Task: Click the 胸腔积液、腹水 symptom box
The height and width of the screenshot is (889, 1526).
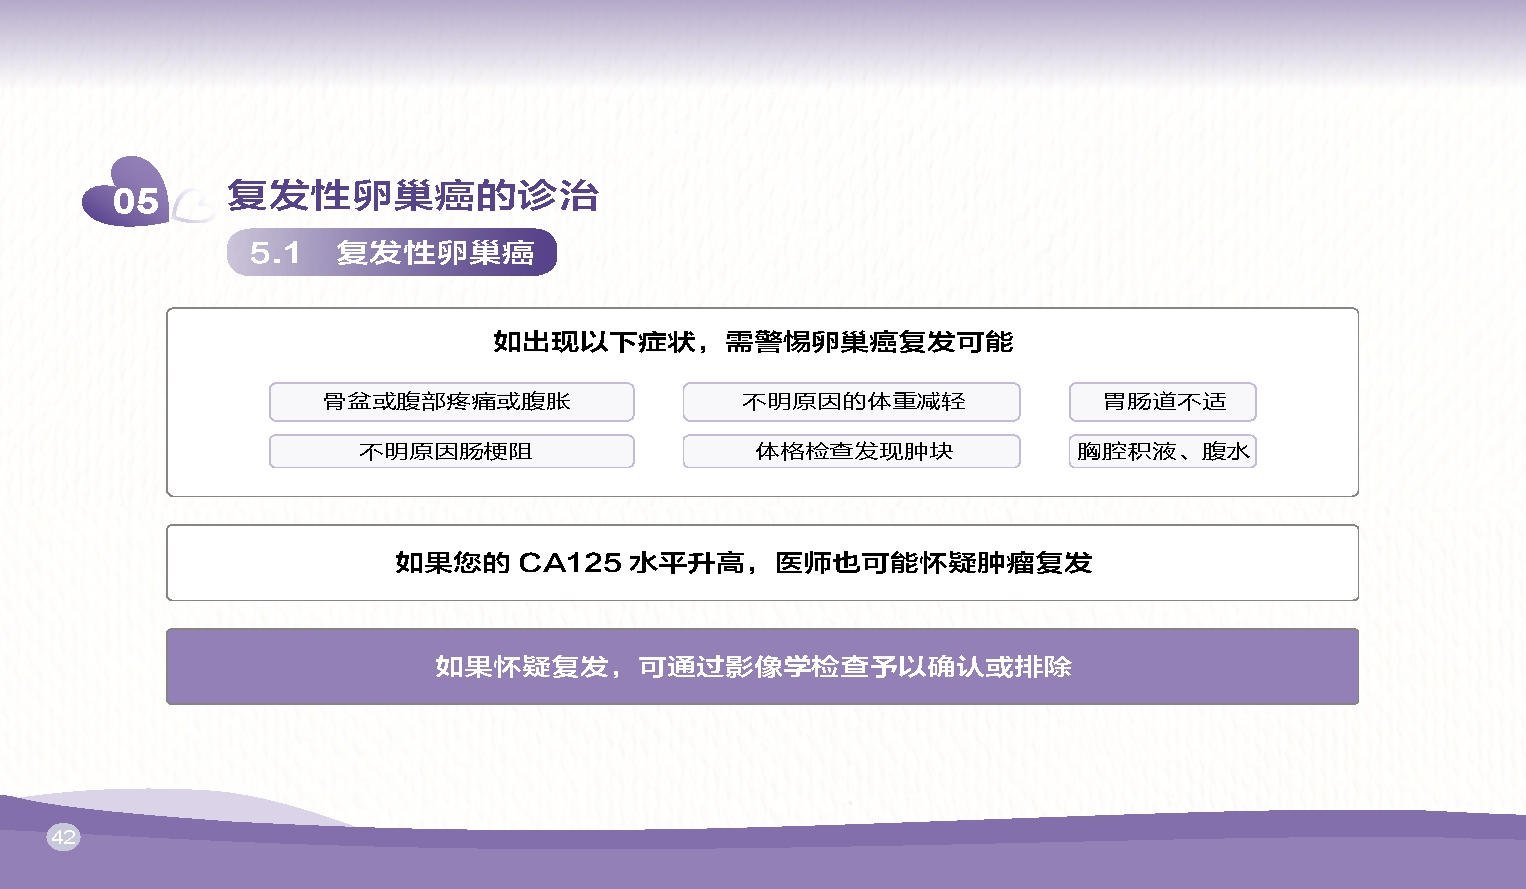Action: 1162,451
